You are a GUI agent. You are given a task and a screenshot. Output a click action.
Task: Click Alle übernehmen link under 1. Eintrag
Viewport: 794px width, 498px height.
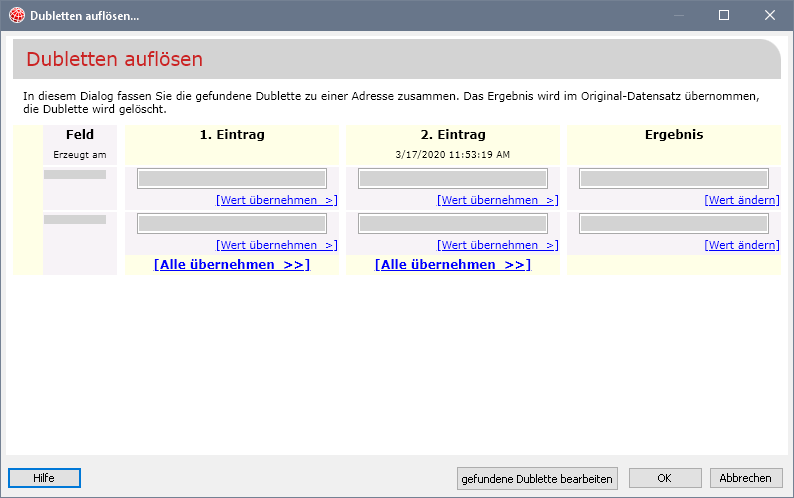pos(232,264)
